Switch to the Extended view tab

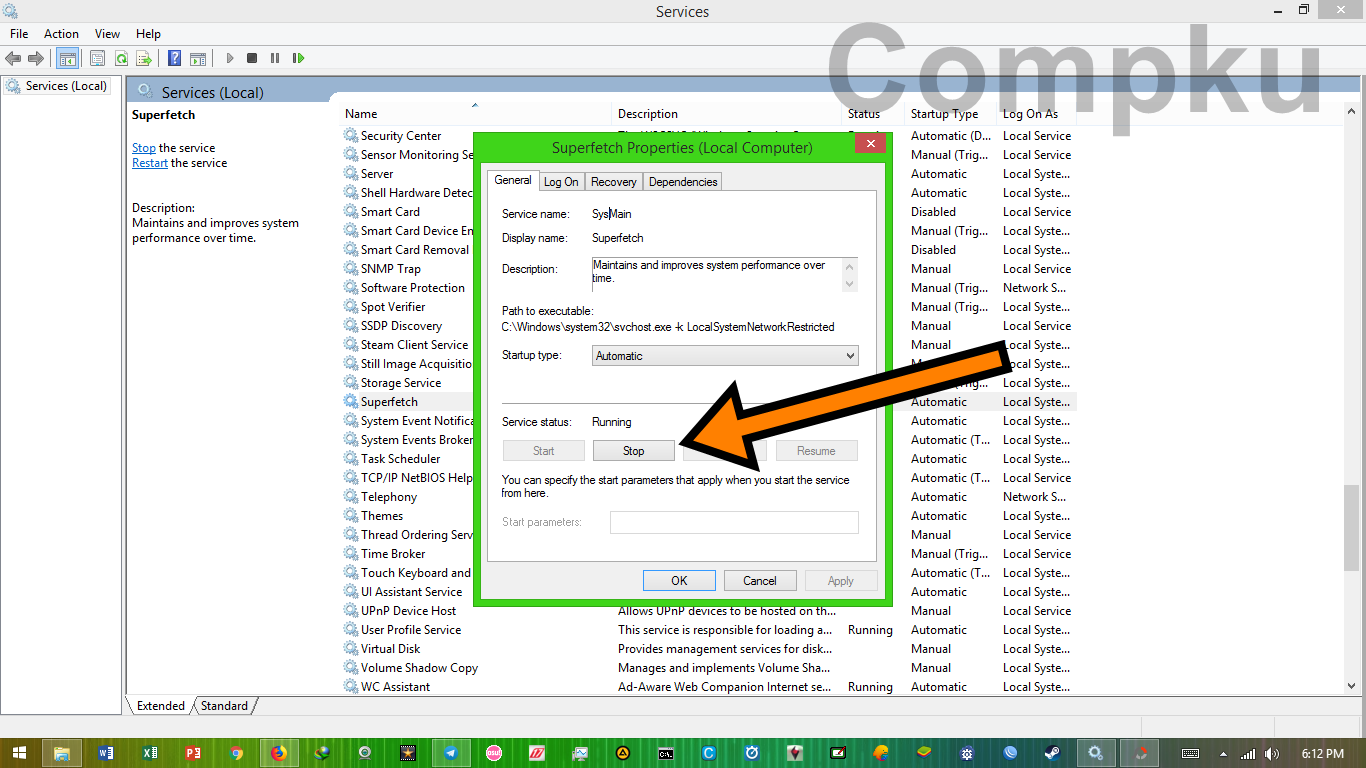tap(160, 706)
